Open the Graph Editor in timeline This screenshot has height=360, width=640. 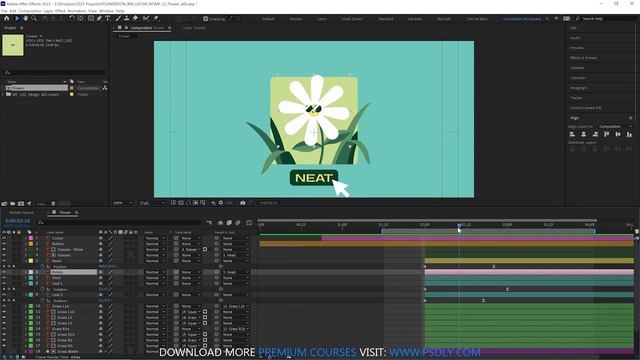click(x=249, y=223)
